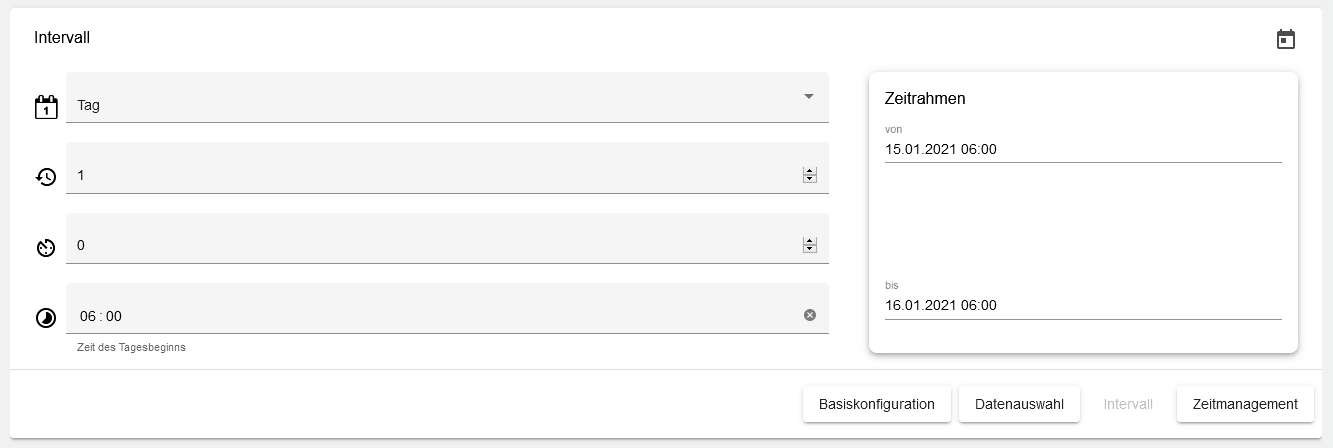This screenshot has height=448, width=1333.
Task: Decrease the offset value showing 0
Action: pyautogui.click(x=810, y=249)
